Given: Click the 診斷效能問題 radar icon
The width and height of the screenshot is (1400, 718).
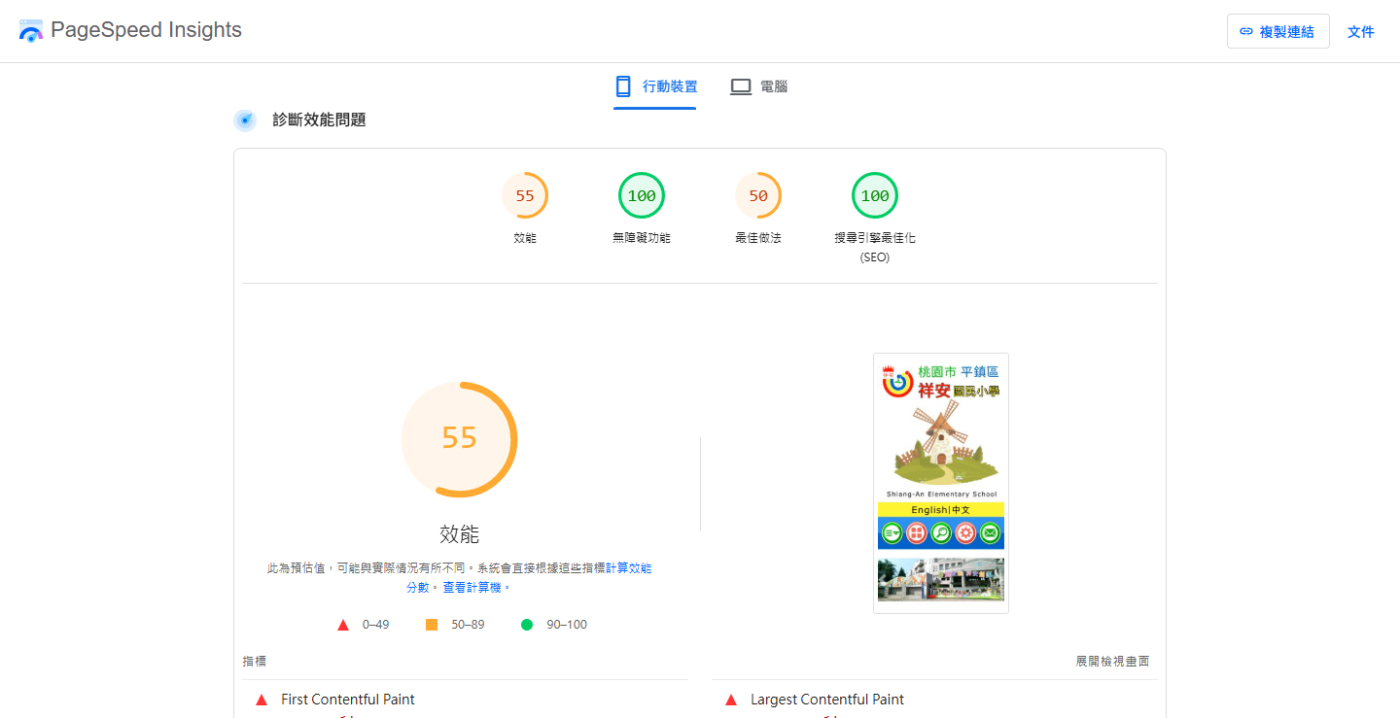Looking at the screenshot, I should [x=245, y=120].
